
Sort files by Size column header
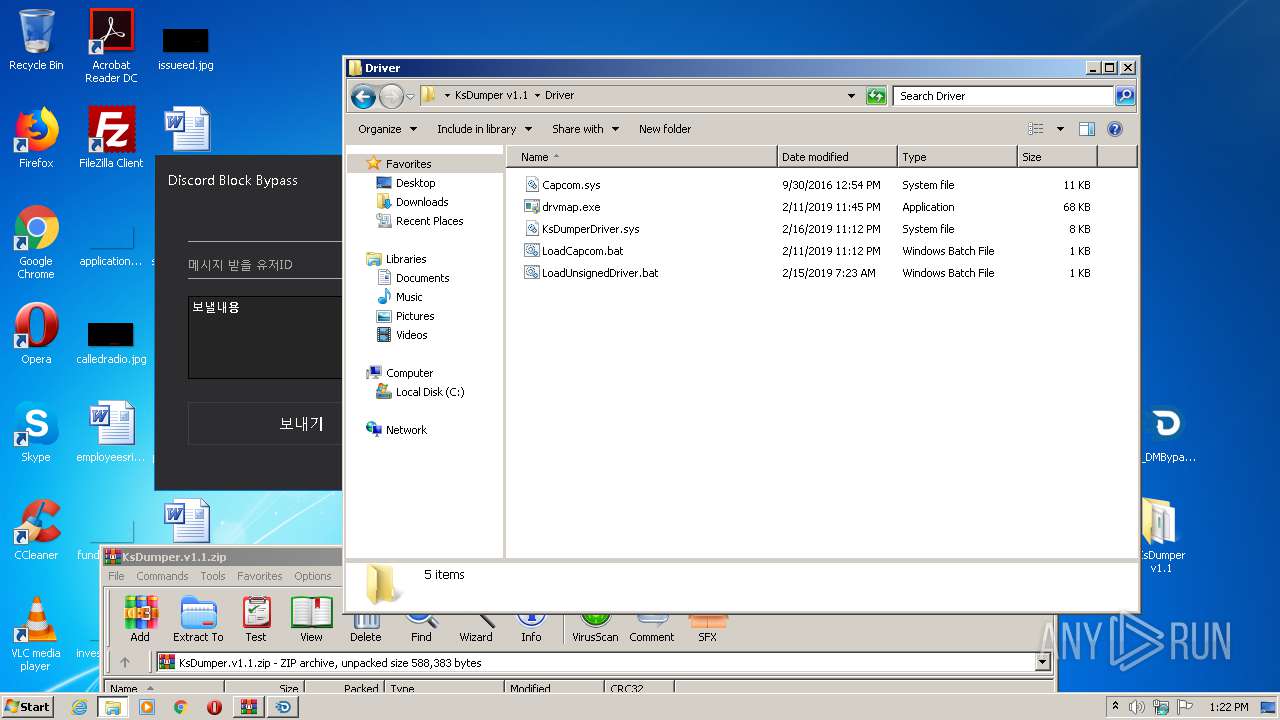click(x=1057, y=157)
